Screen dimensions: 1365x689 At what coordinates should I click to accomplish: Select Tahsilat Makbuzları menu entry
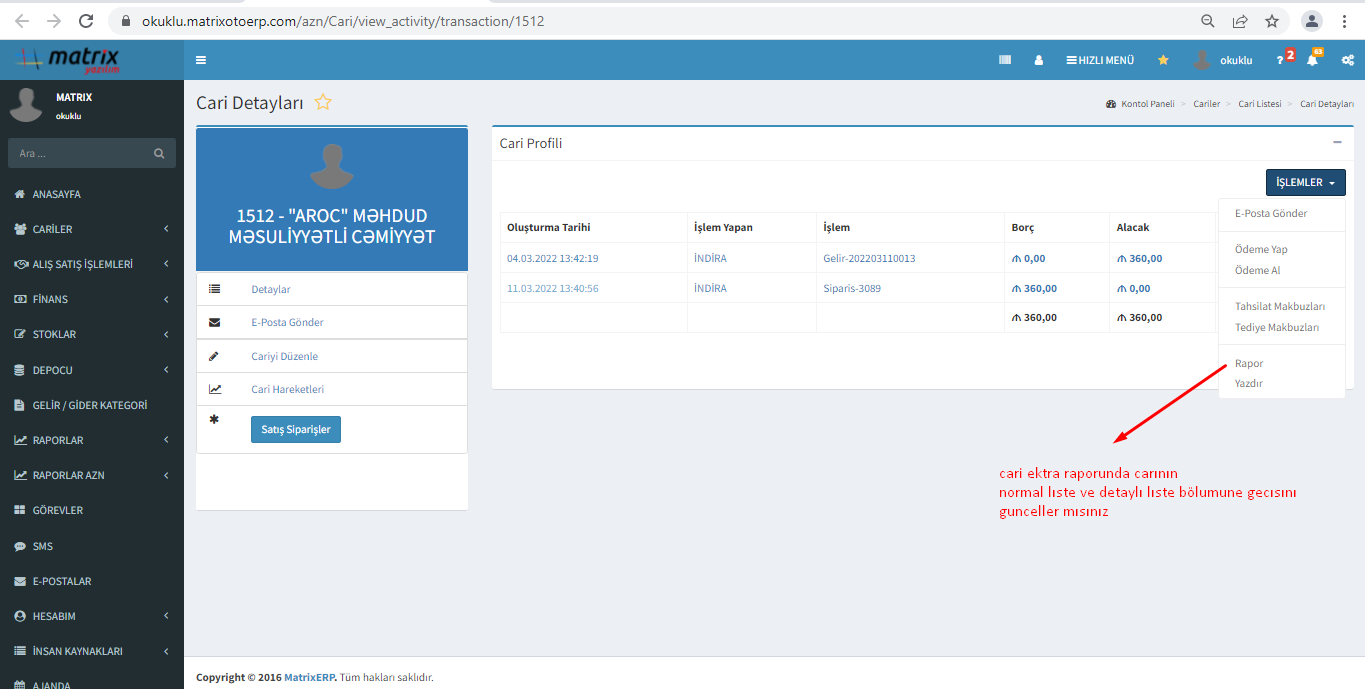1279,306
